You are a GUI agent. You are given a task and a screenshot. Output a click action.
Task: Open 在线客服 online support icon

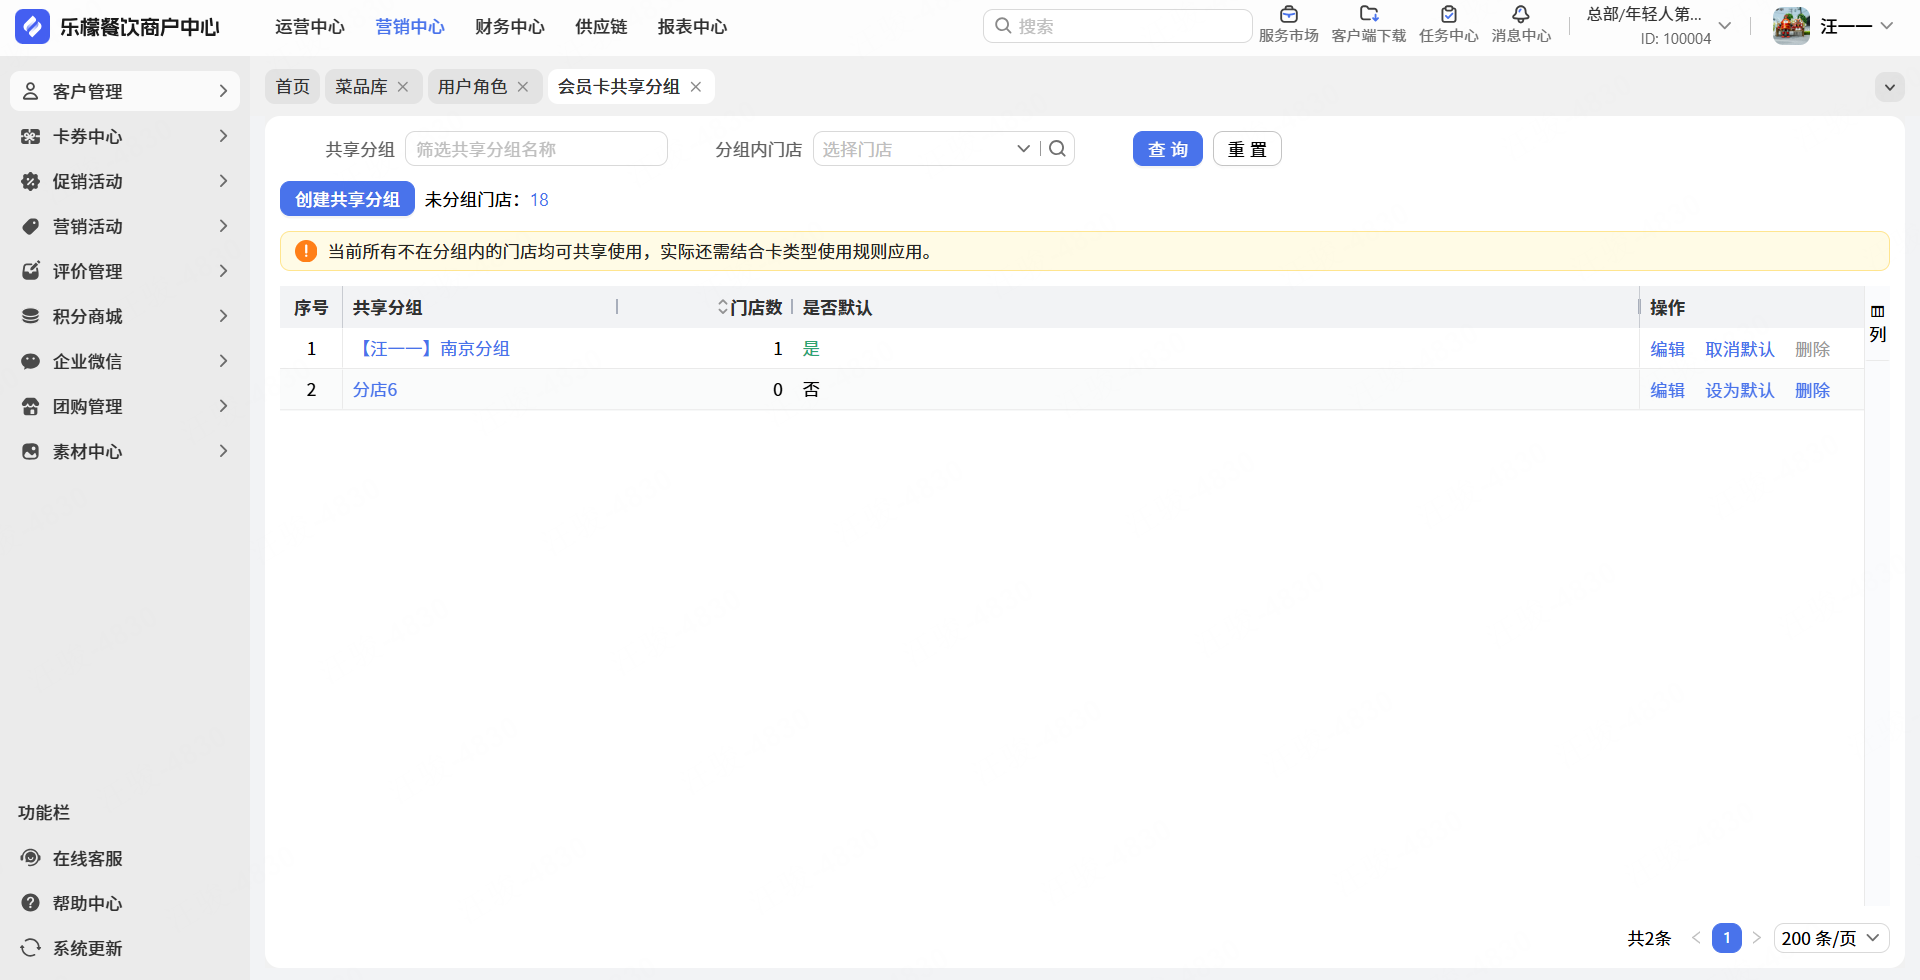(x=31, y=858)
